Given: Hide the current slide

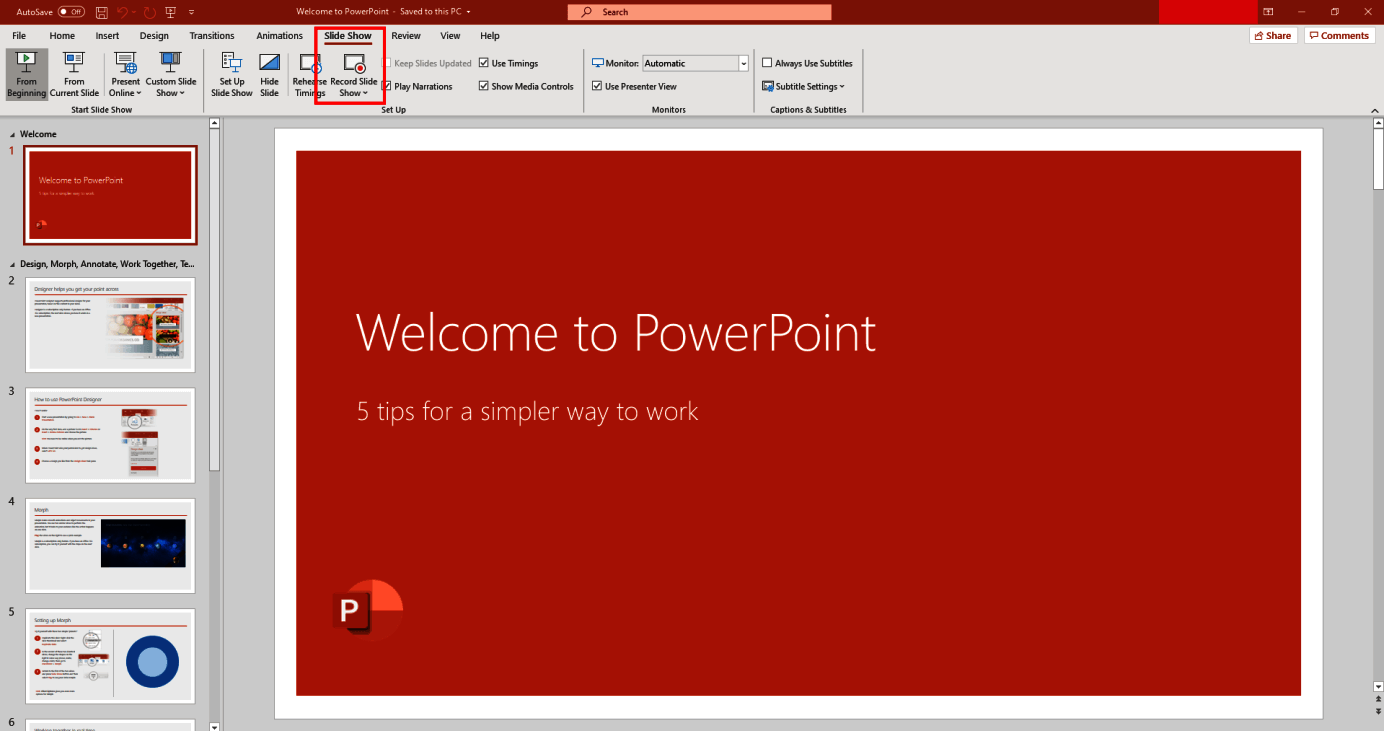Looking at the screenshot, I should pos(269,74).
